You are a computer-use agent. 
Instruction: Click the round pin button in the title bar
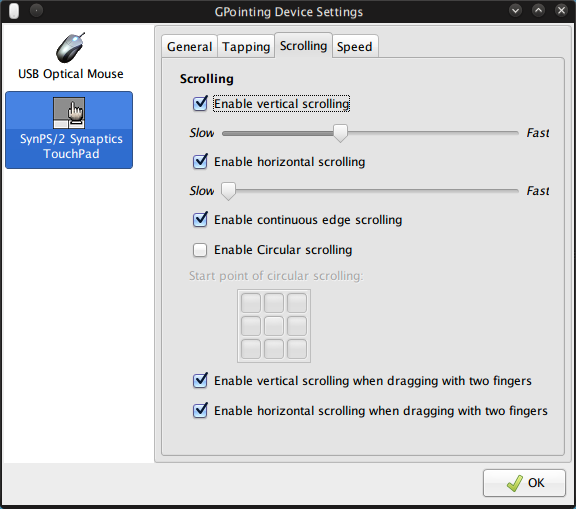click(36, 11)
